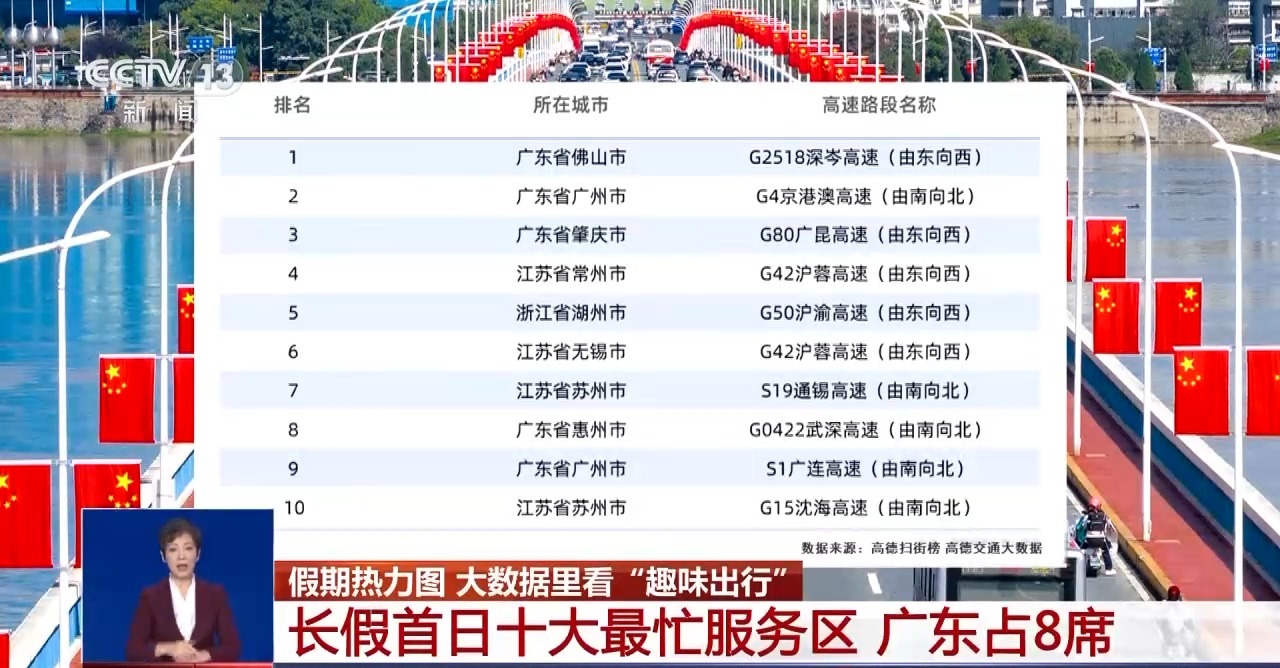Click the 高速路段名称 column header

(879, 105)
